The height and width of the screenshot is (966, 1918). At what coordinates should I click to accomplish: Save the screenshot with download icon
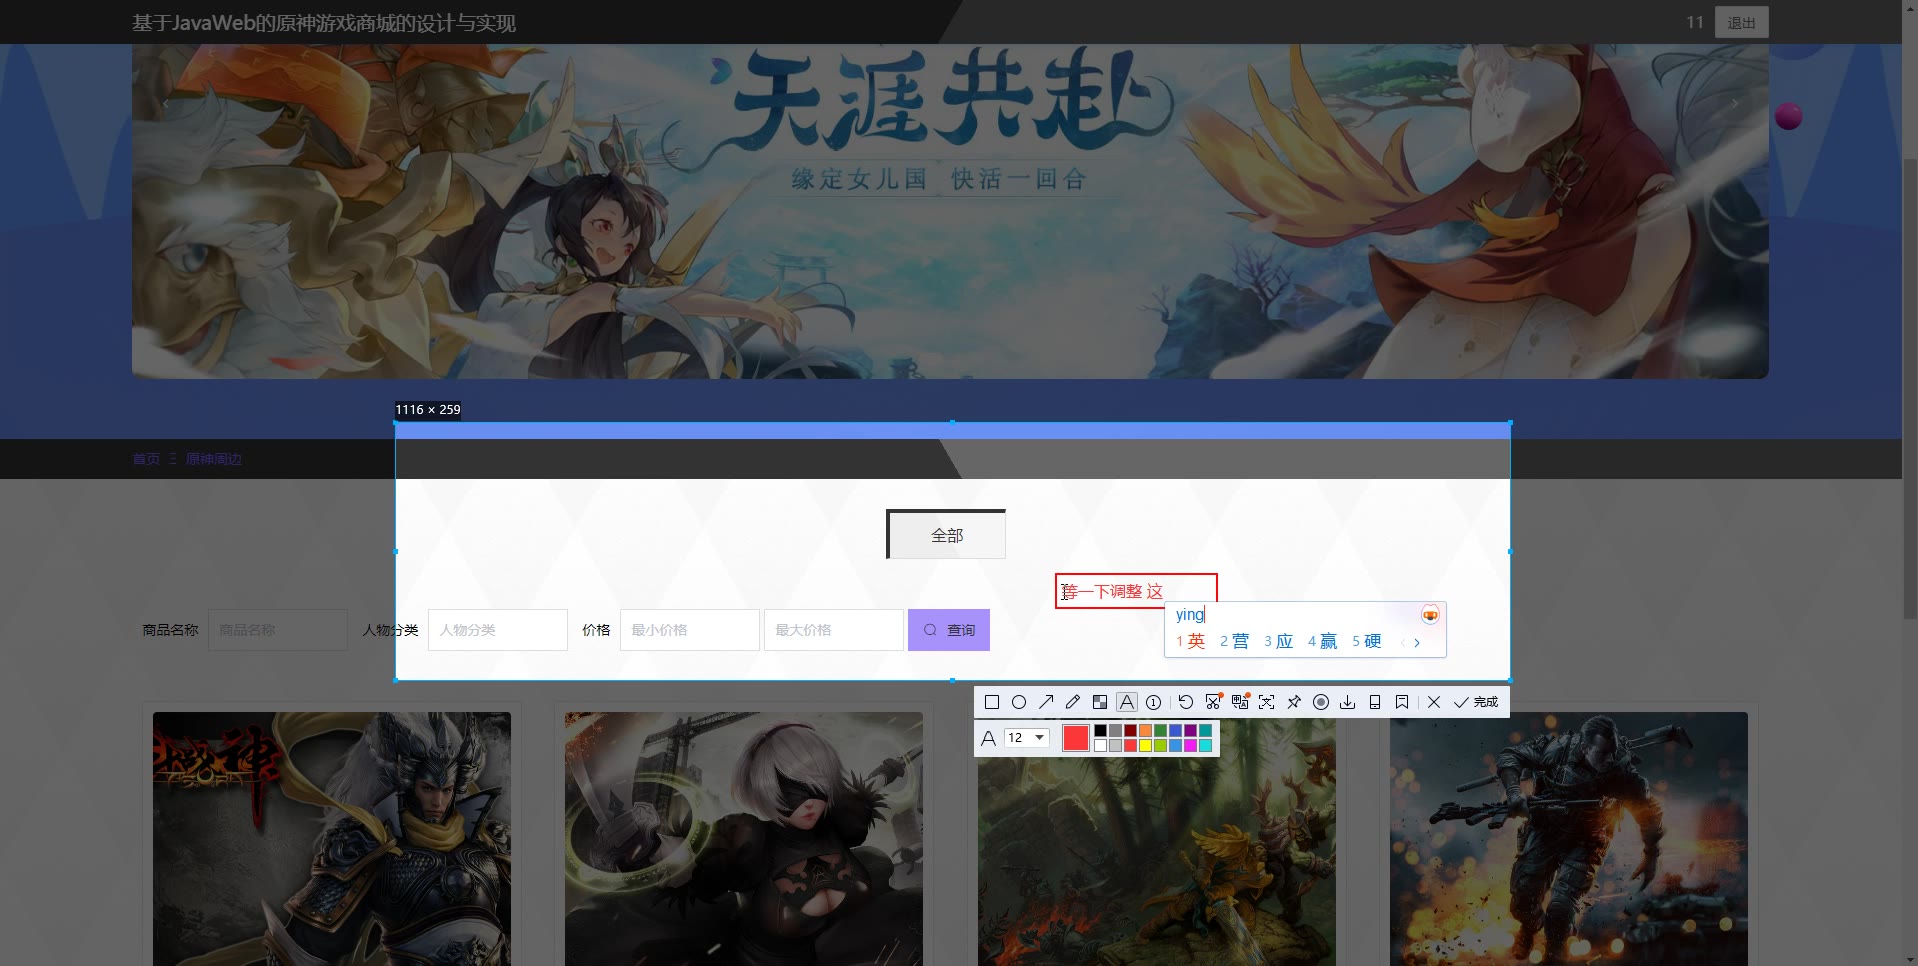point(1348,702)
